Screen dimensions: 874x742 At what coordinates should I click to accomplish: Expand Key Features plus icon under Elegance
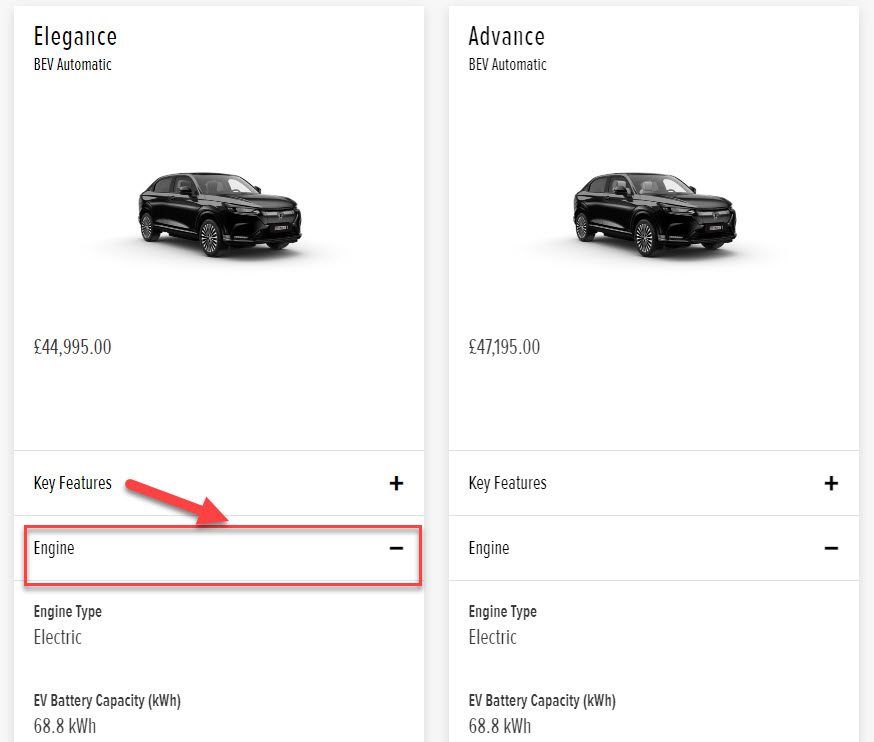pos(396,483)
